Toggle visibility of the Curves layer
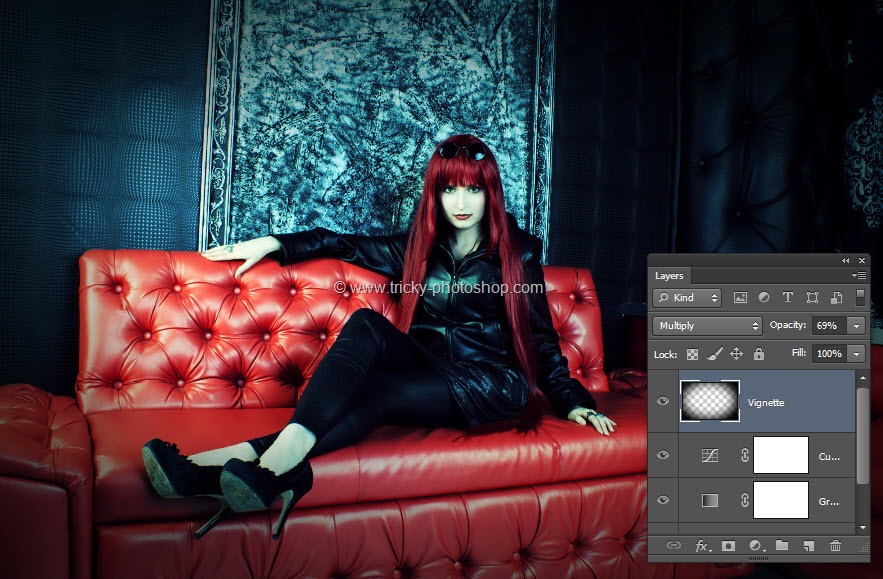The image size is (883, 579). click(662, 455)
